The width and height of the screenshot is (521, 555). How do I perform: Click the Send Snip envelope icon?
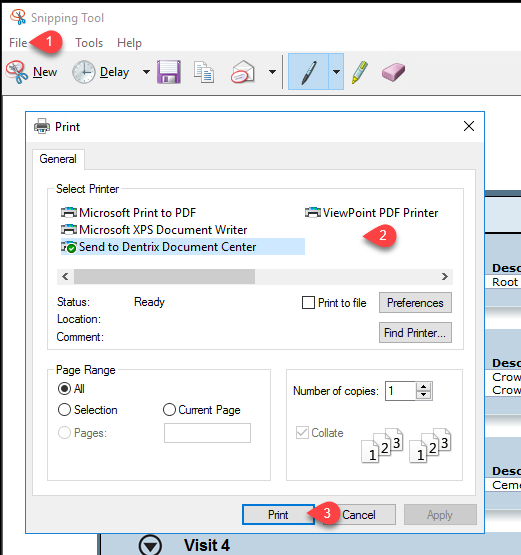click(242, 72)
